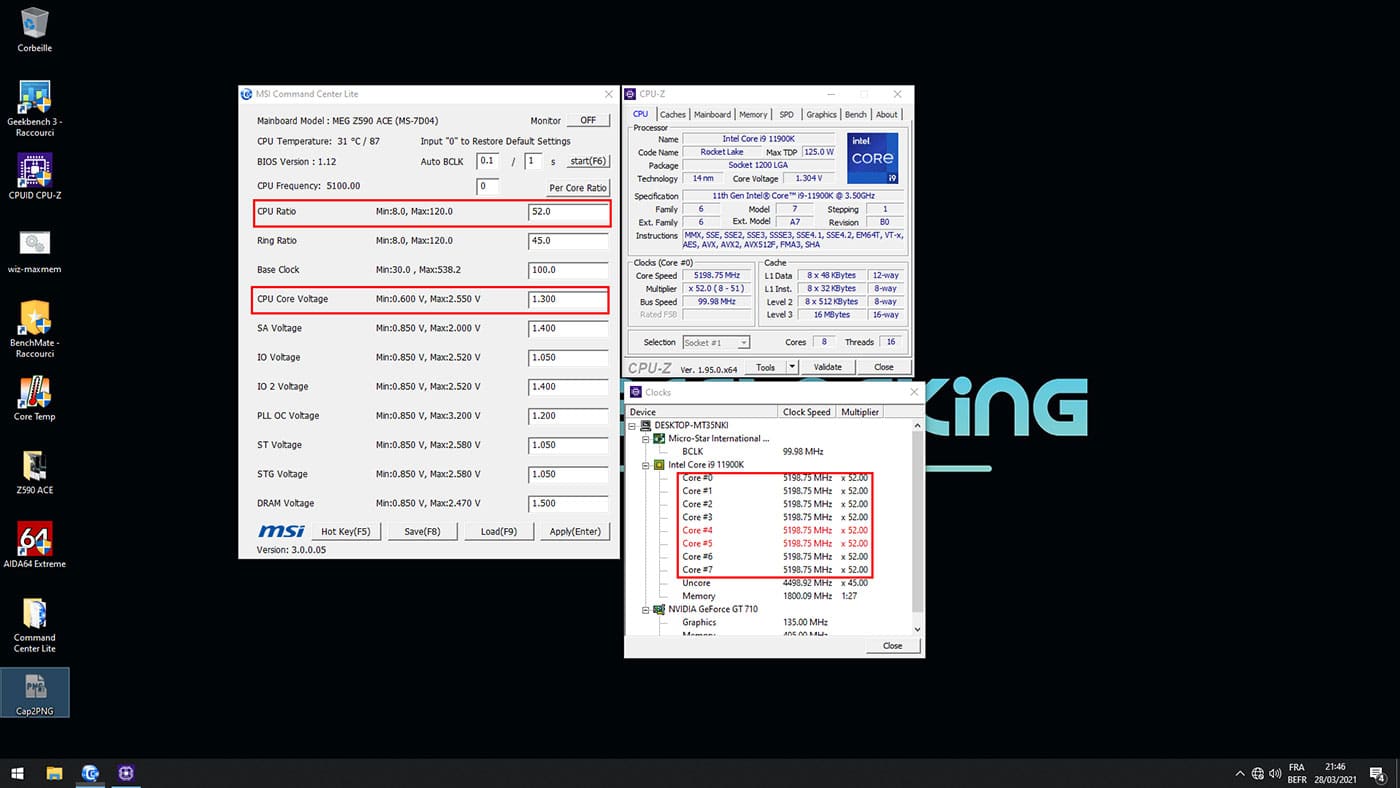Open File Explorer from the taskbar
The image size is (1400, 788).
(x=54, y=773)
